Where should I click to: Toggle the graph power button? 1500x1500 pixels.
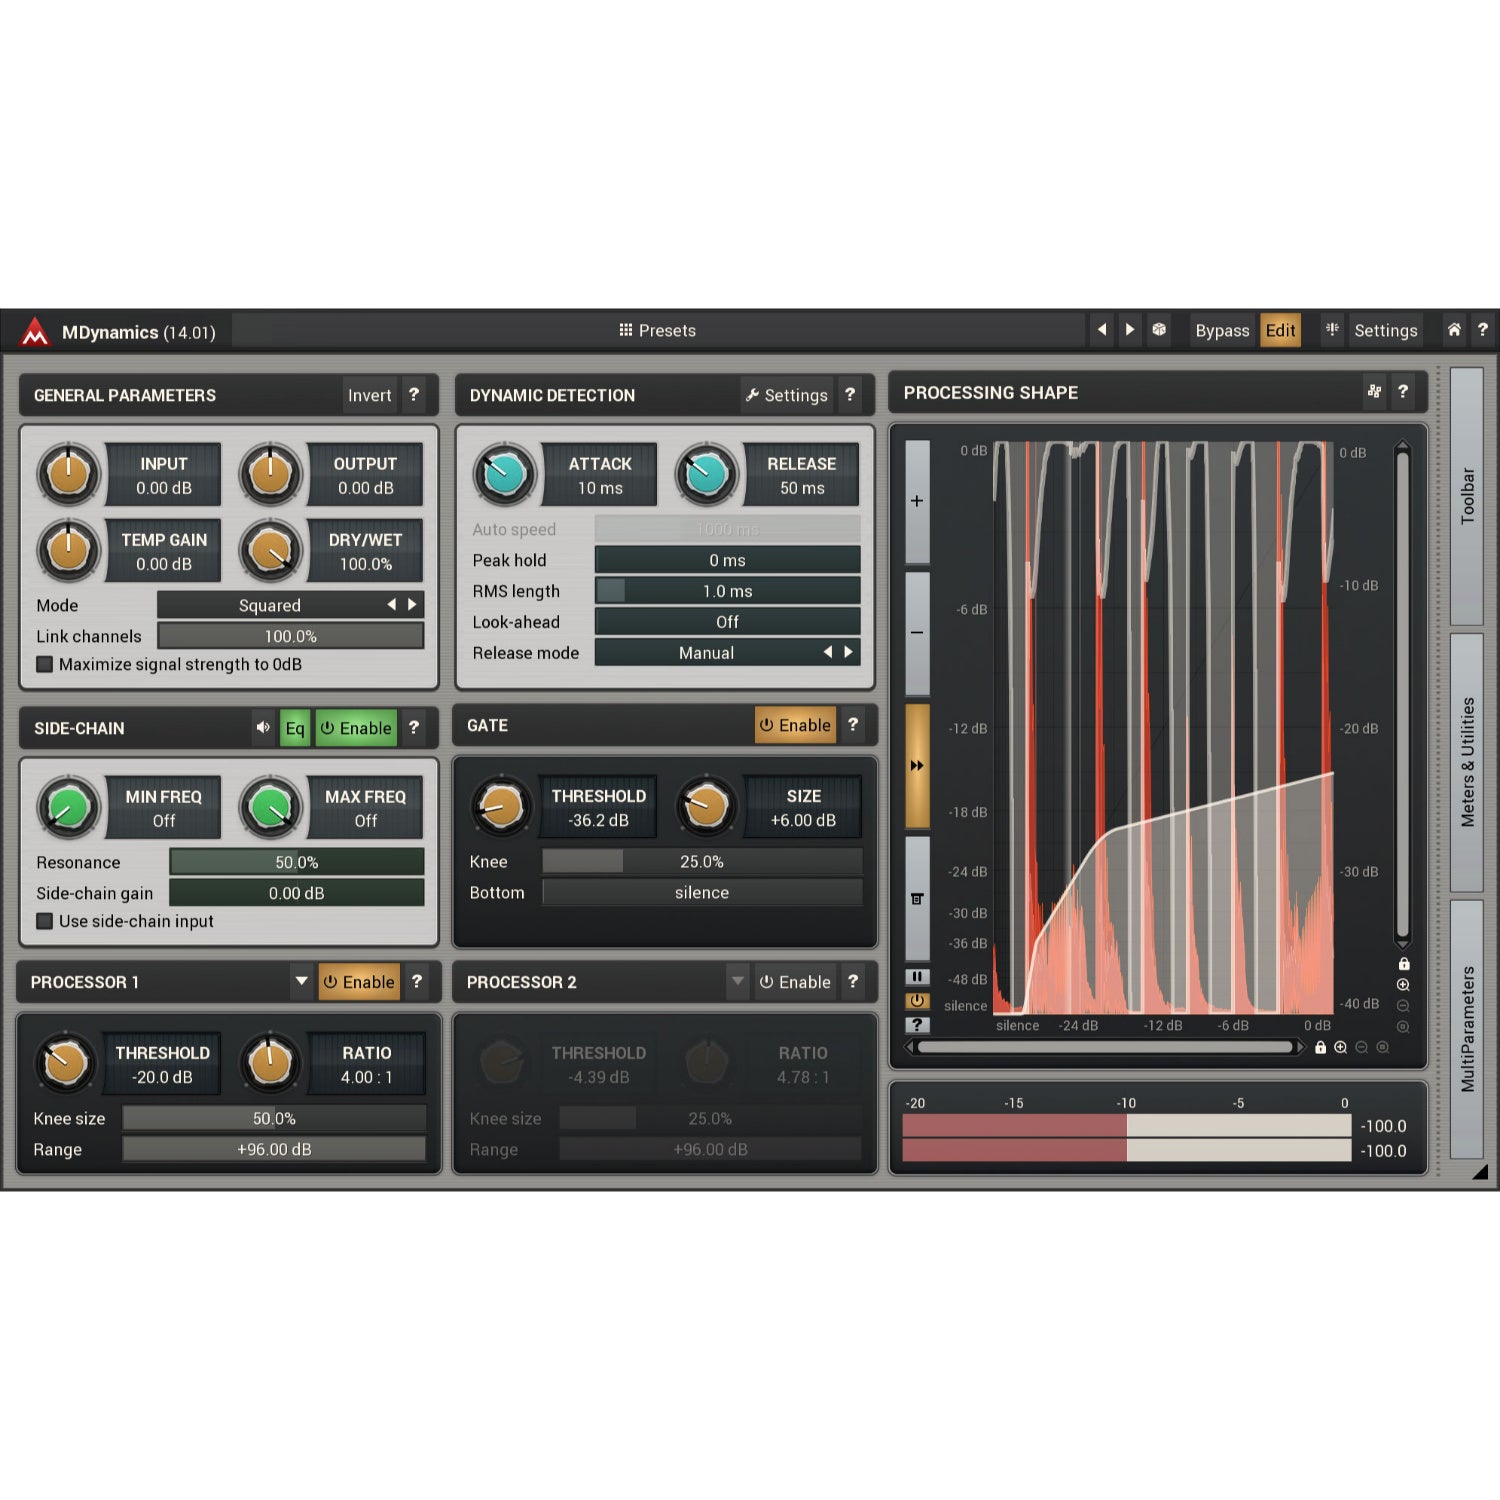(917, 1001)
